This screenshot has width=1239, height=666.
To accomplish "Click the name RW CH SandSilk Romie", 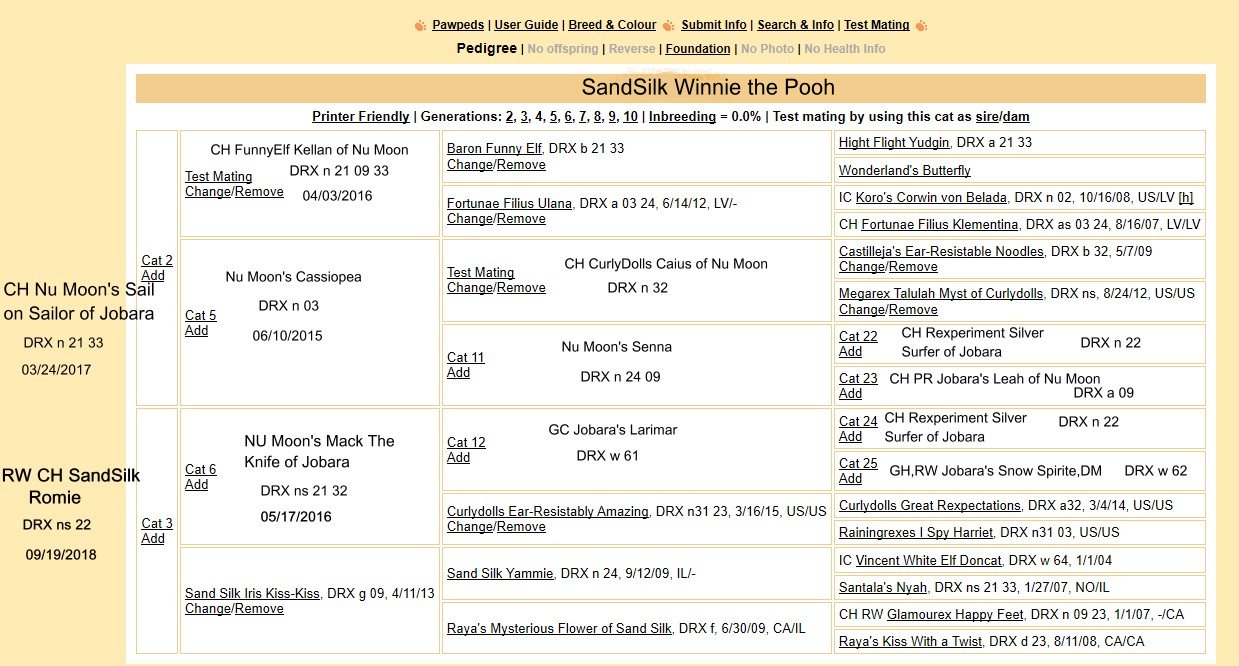I will pyautogui.click(x=71, y=486).
